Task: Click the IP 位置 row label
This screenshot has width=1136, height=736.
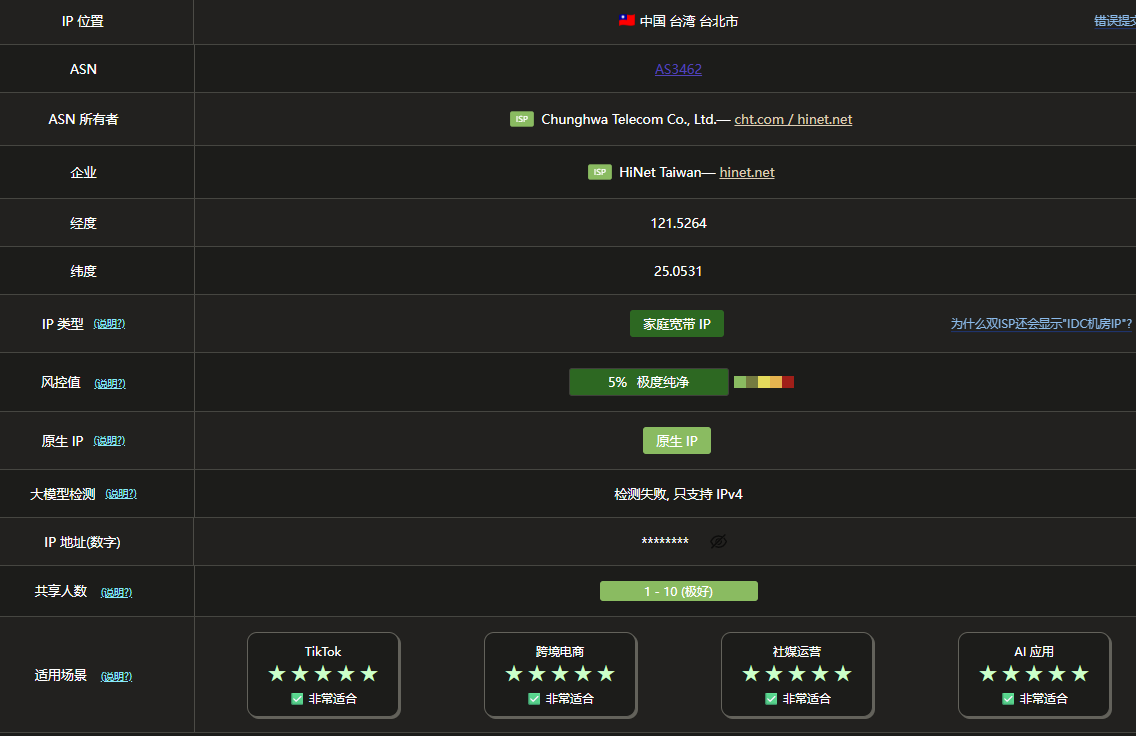Action: tap(83, 21)
